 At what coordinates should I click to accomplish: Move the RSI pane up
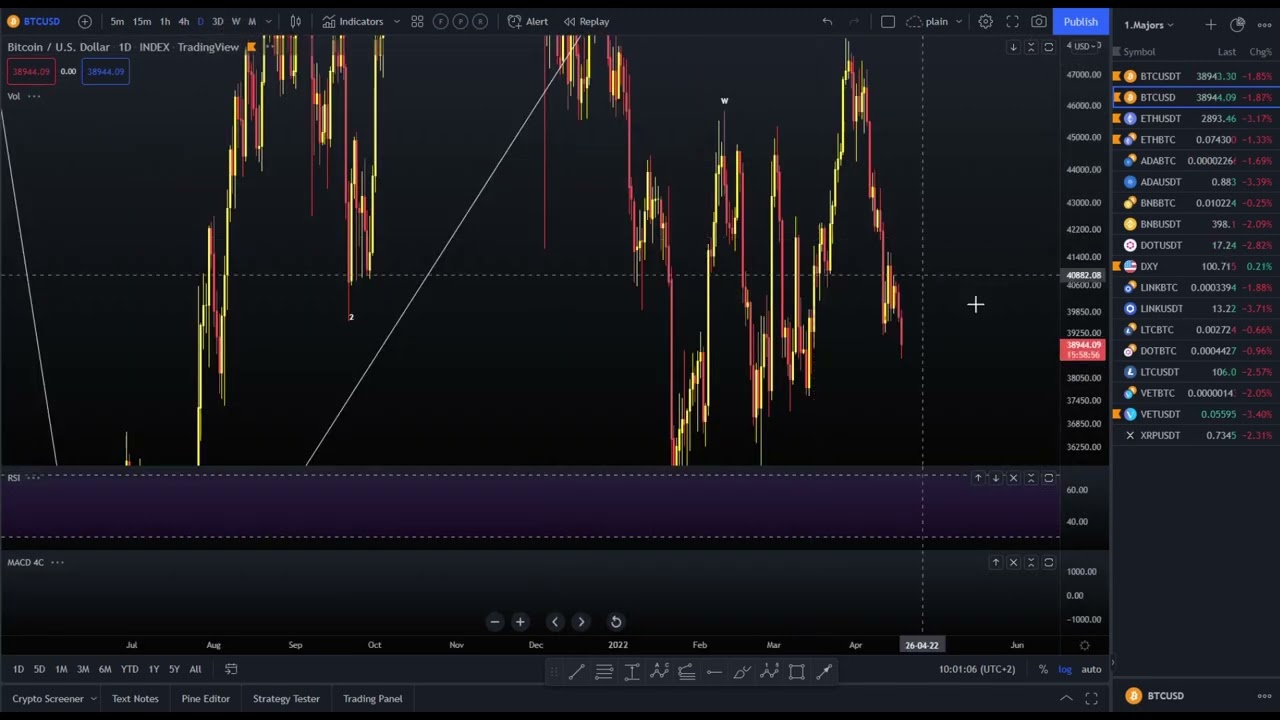click(978, 478)
